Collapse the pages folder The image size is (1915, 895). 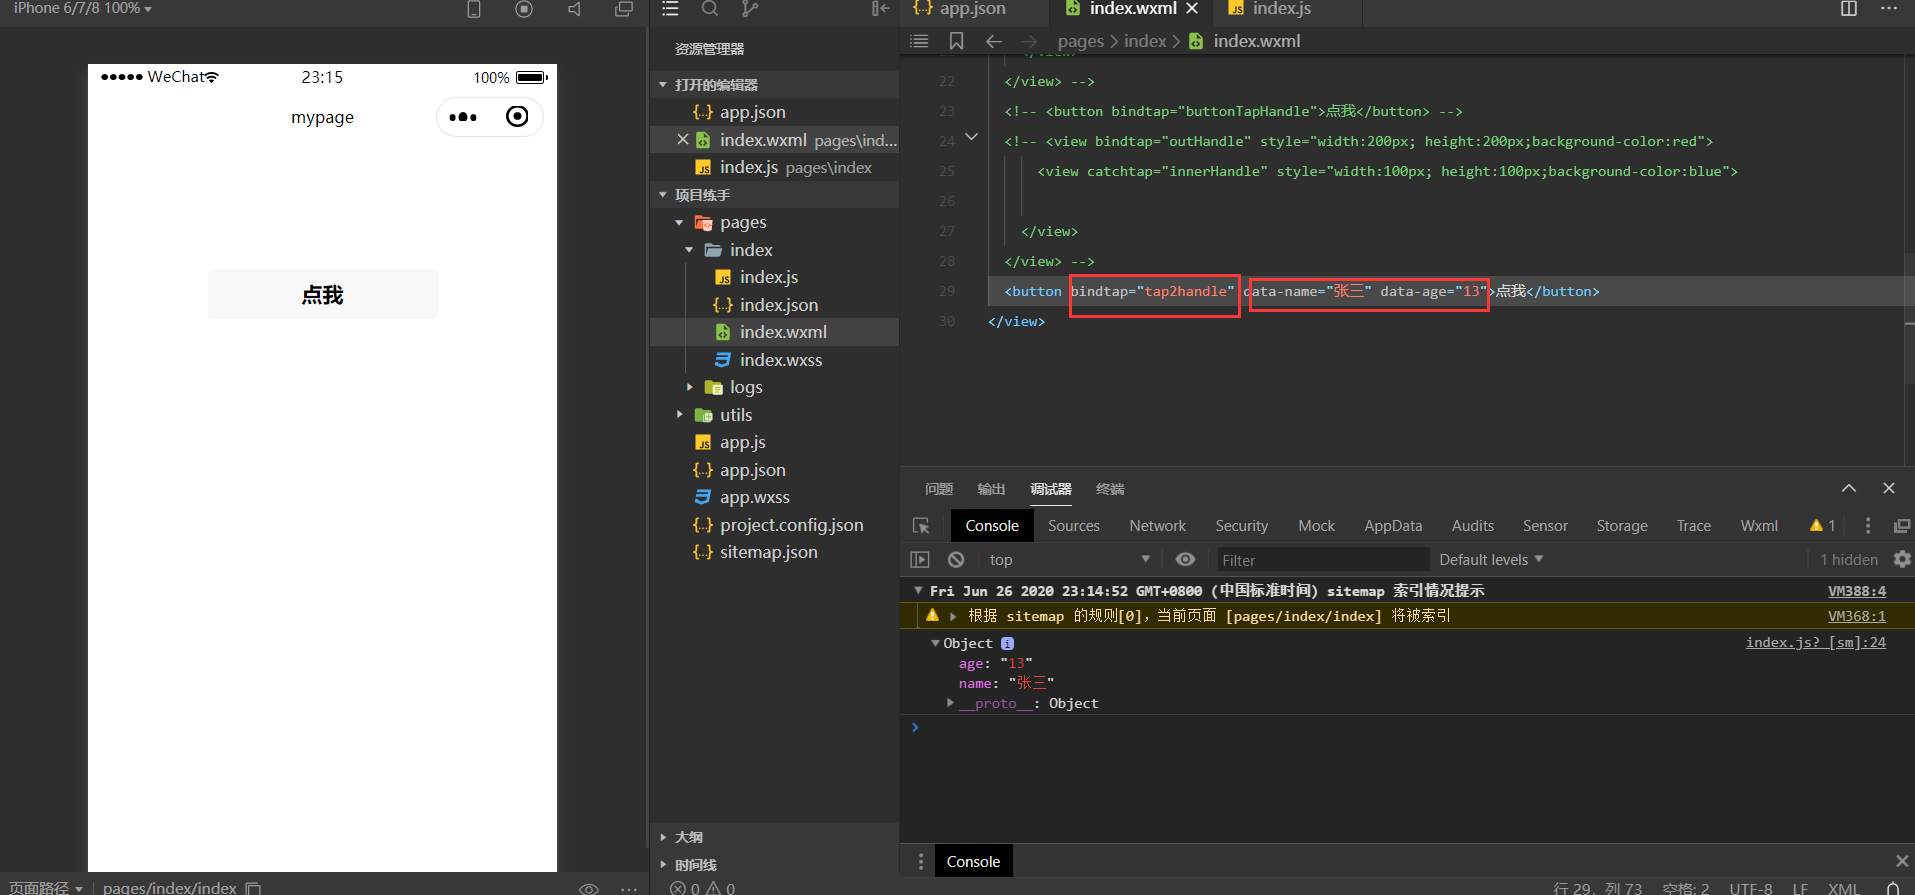click(680, 222)
